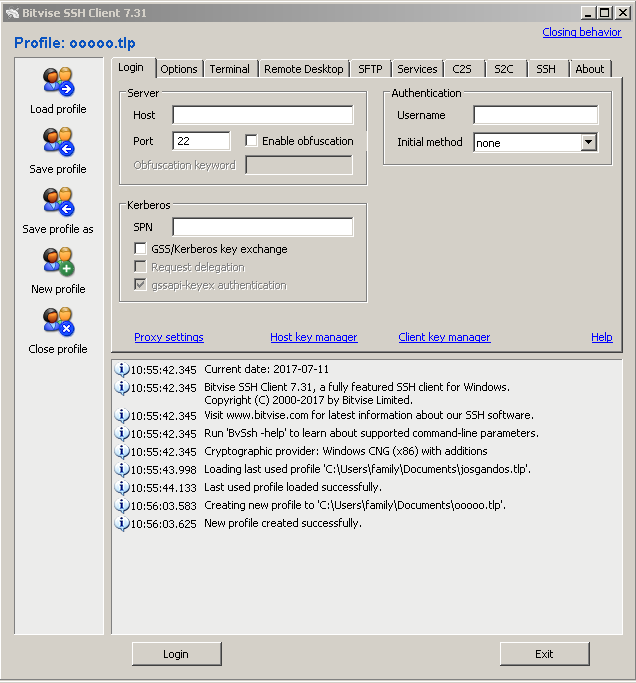Click info icon beside 'Visit www.bitvise.com' entry

pos(122,415)
